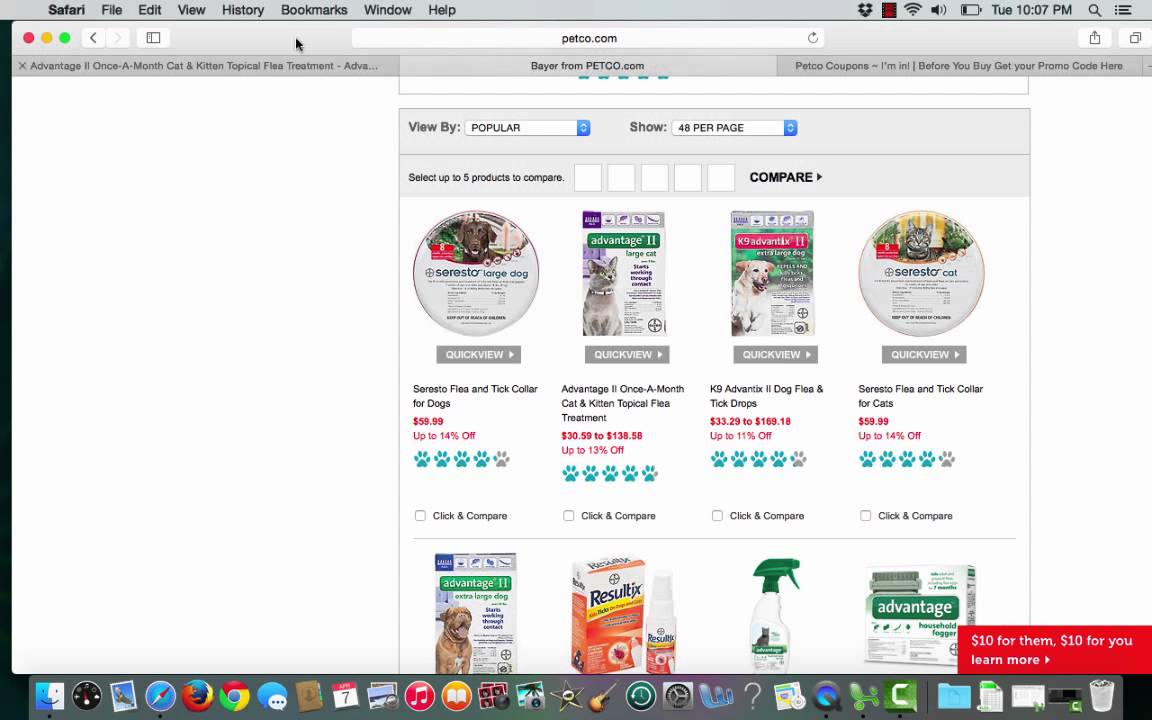Open Time Machine from the Dock
Viewport: 1152px width, 720px height.
[x=641, y=696]
